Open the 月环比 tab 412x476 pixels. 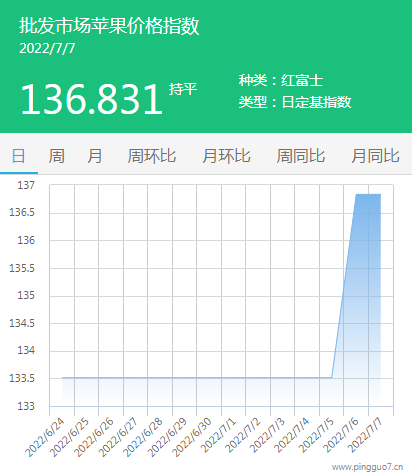226,156
